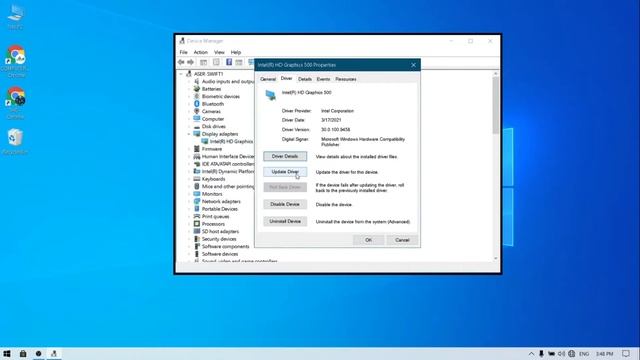This screenshot has height=360, width=640.
Task: Open the Windows Start menu
Action: (x=7, y=353)
